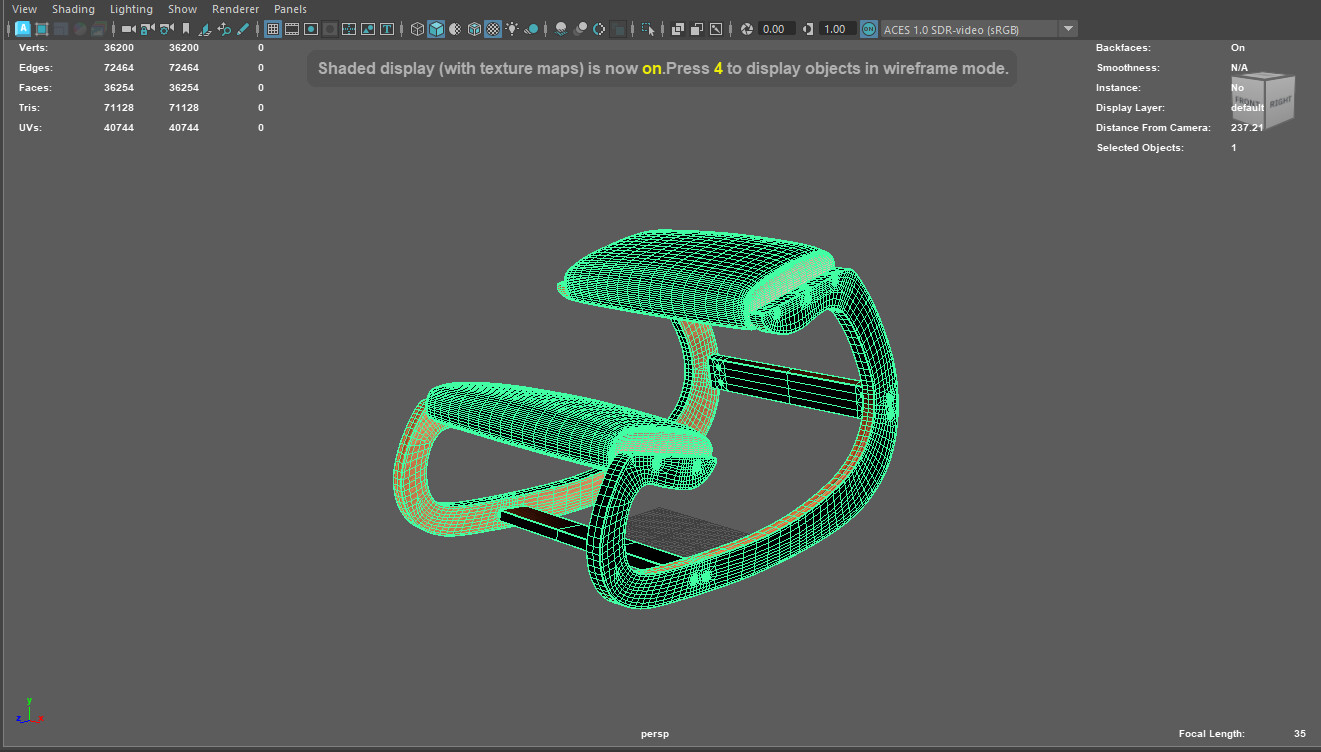Toggle color management ON button
The width and height of the screenshot is (1321, 752).
[869, 29]
